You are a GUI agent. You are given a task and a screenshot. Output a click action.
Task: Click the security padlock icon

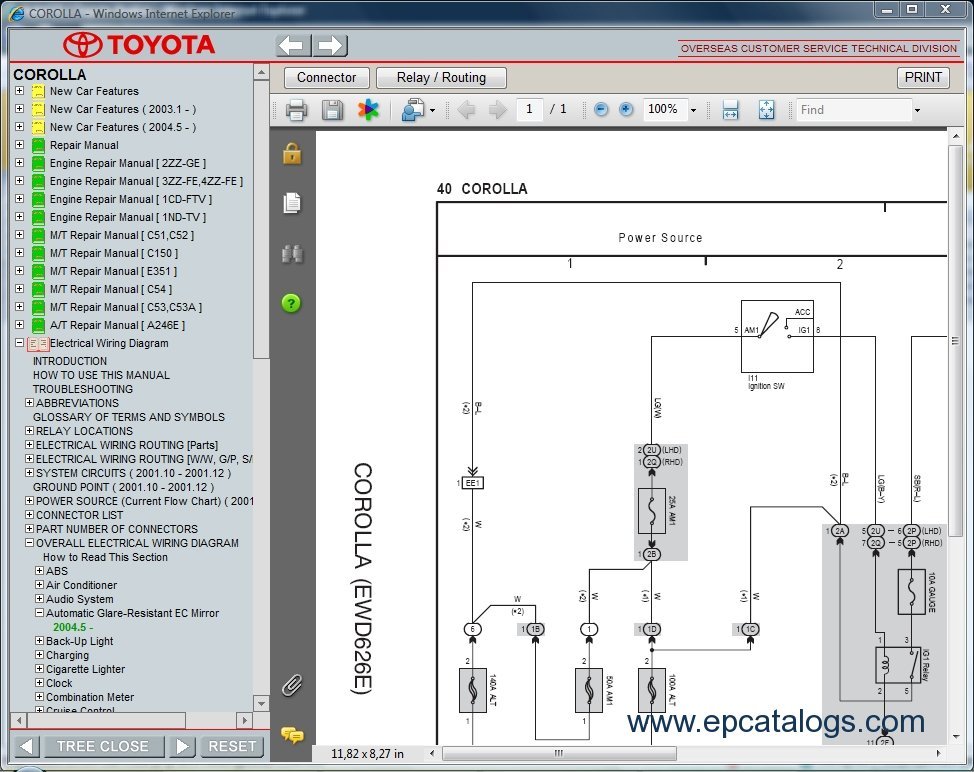[292, 153]
